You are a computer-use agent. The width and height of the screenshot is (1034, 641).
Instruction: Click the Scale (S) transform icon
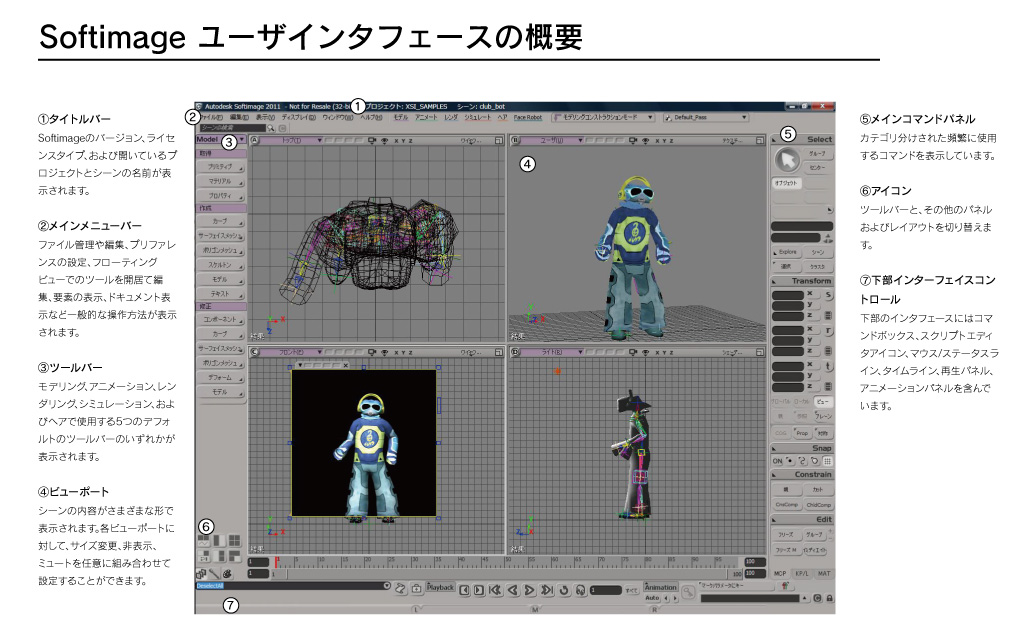click(x=827, y=294)
